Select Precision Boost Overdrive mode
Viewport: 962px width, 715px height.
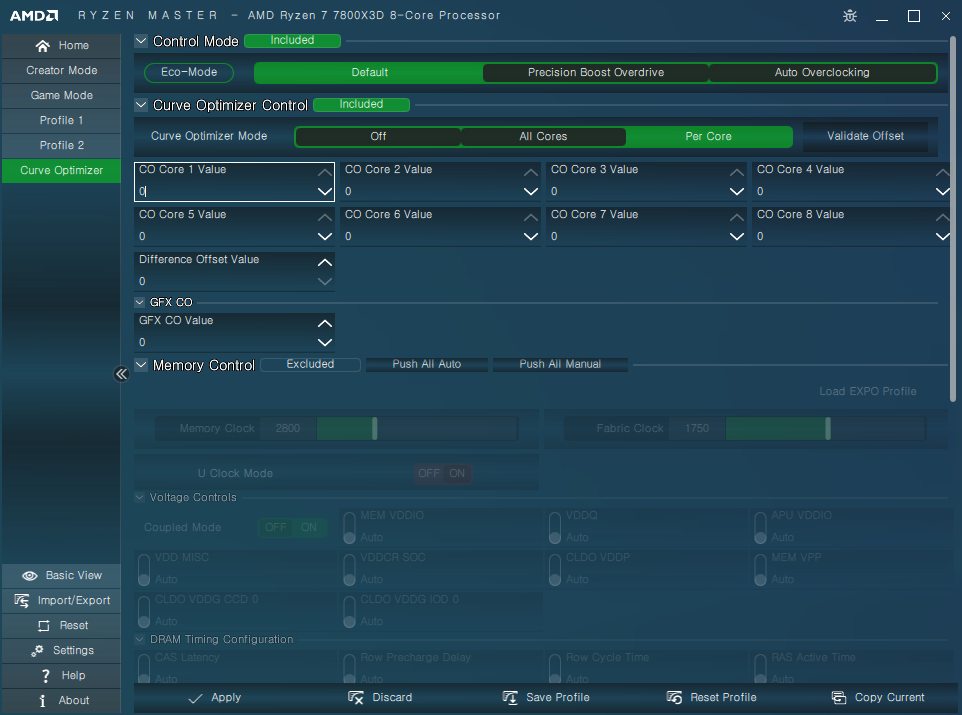tap(596, 72)
